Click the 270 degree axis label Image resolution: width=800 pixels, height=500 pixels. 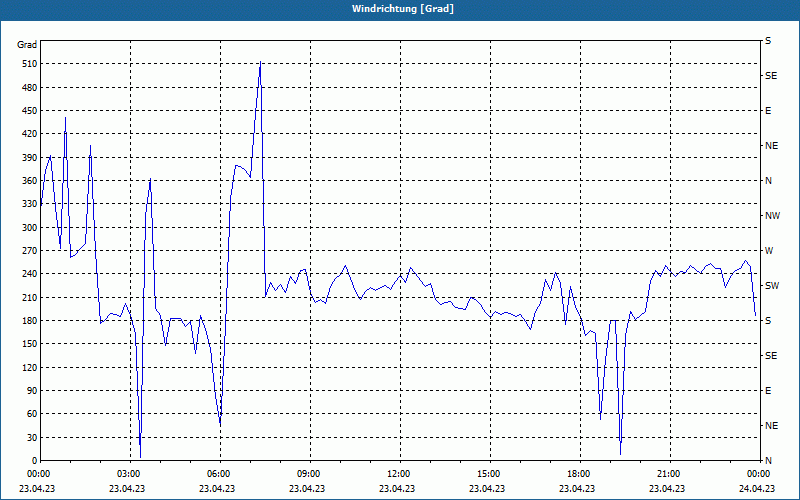[31, 251]
